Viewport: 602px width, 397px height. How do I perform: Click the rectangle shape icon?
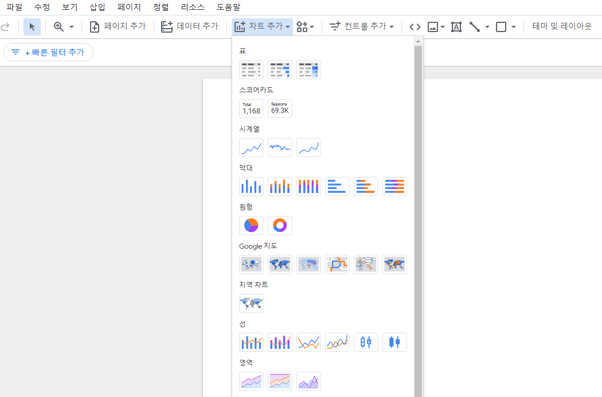coord(501,27)
